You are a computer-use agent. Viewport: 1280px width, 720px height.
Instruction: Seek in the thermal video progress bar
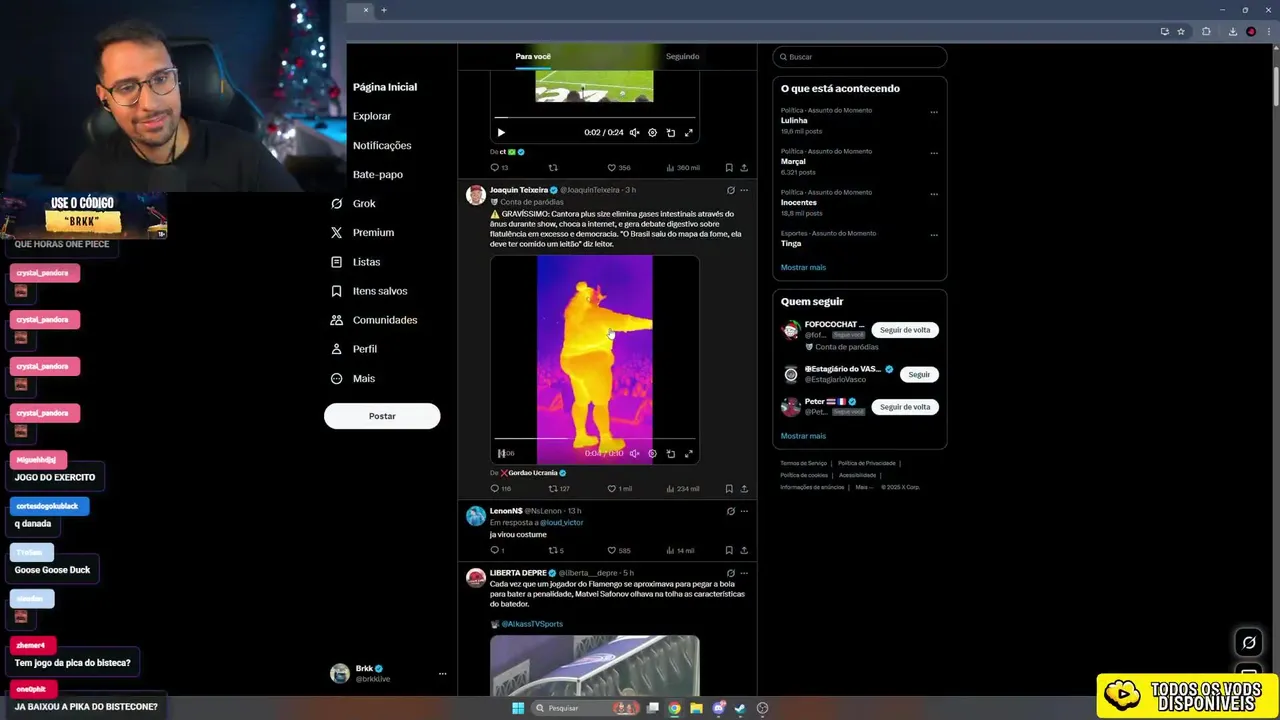tap(594, 438)
